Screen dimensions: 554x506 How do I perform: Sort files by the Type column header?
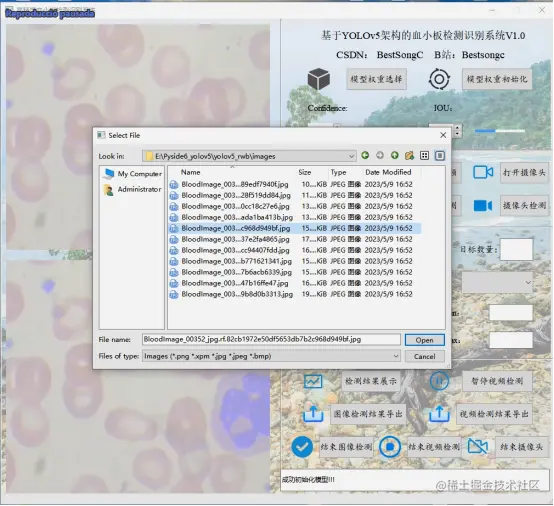(338, 172)
